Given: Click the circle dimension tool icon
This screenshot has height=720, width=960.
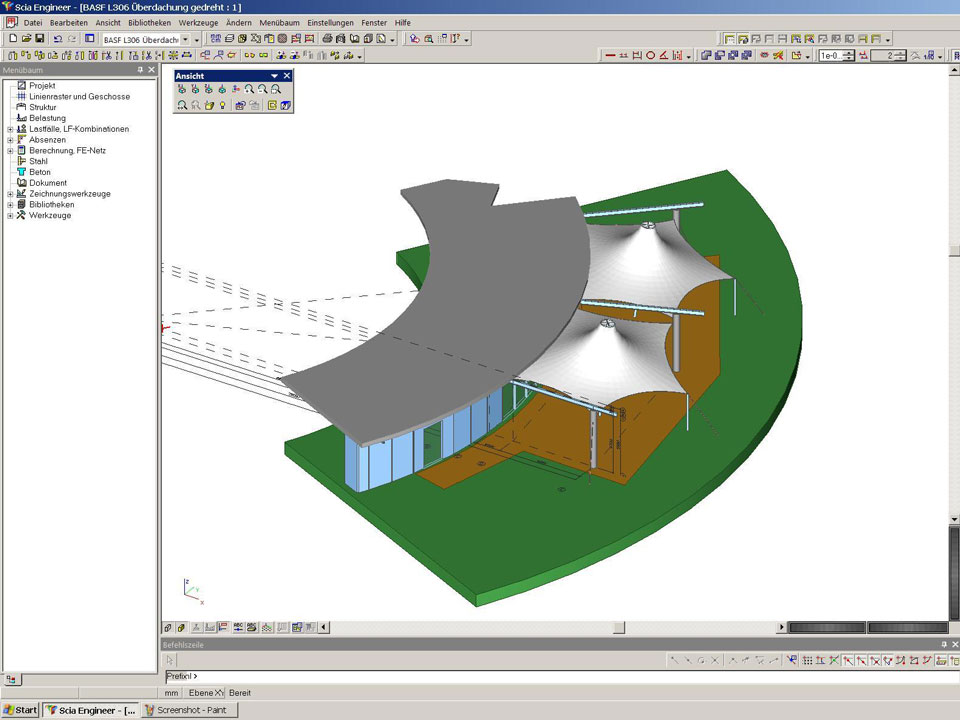Looking at the screenshot, I should point(650,56).
